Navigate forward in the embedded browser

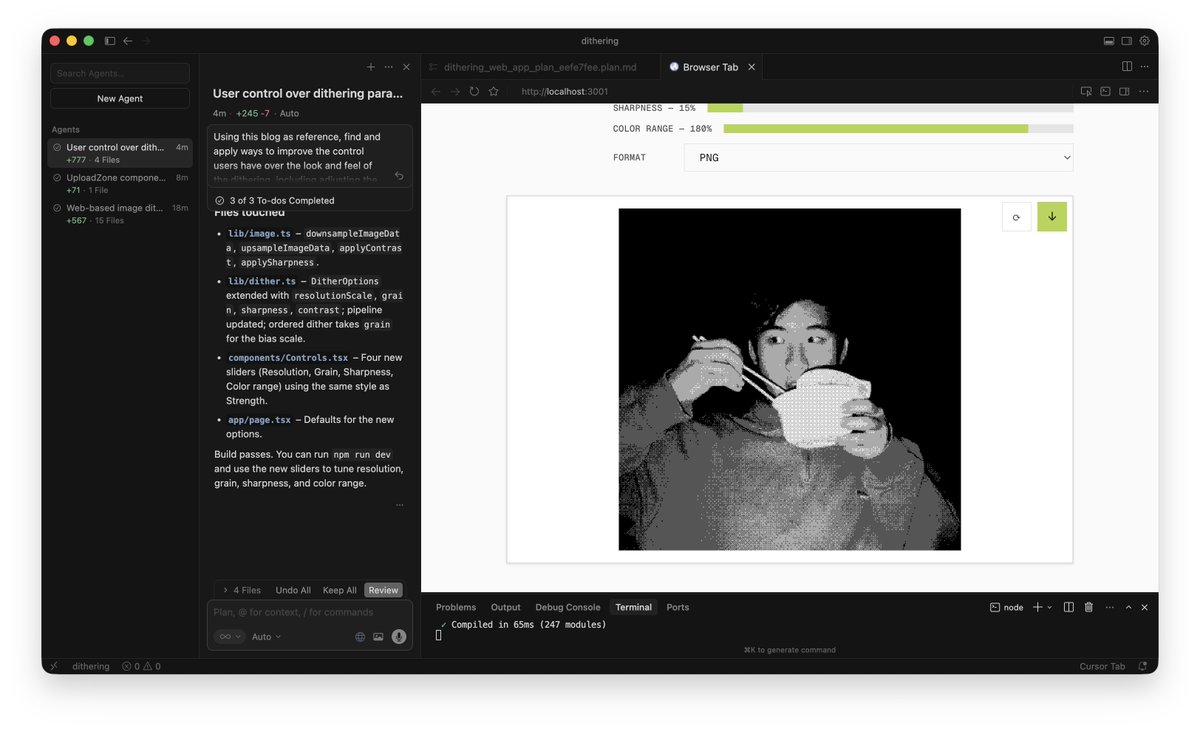tap(455, 91)
